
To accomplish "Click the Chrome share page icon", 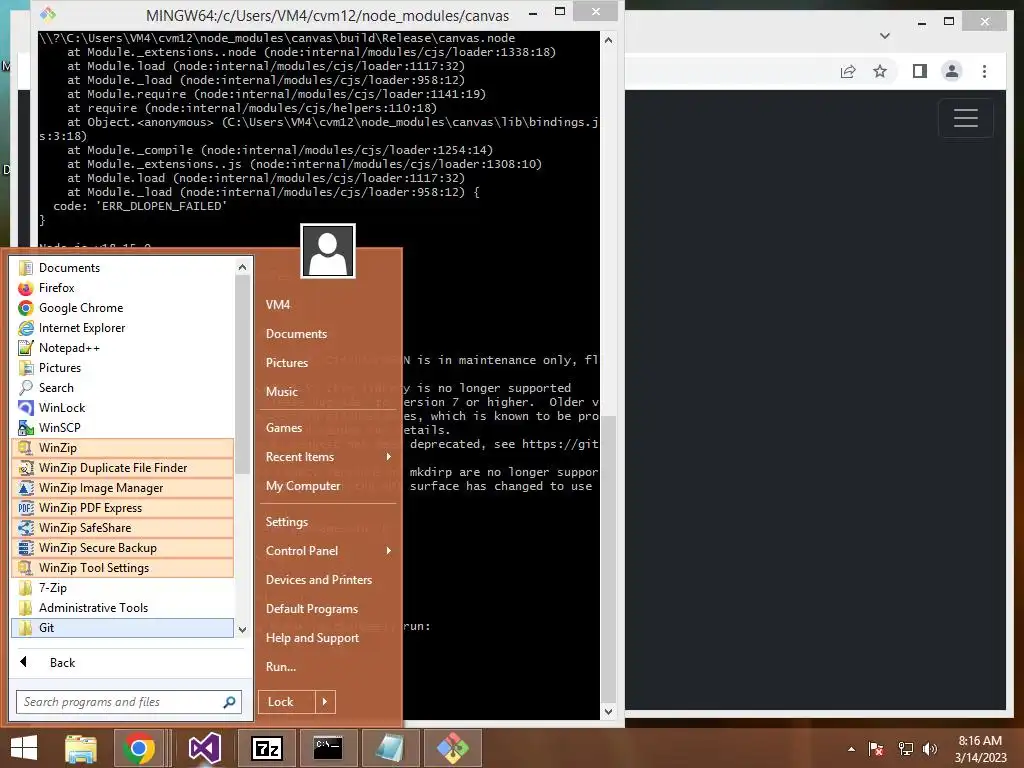I will pyautogui.click(x=848, y=71).
